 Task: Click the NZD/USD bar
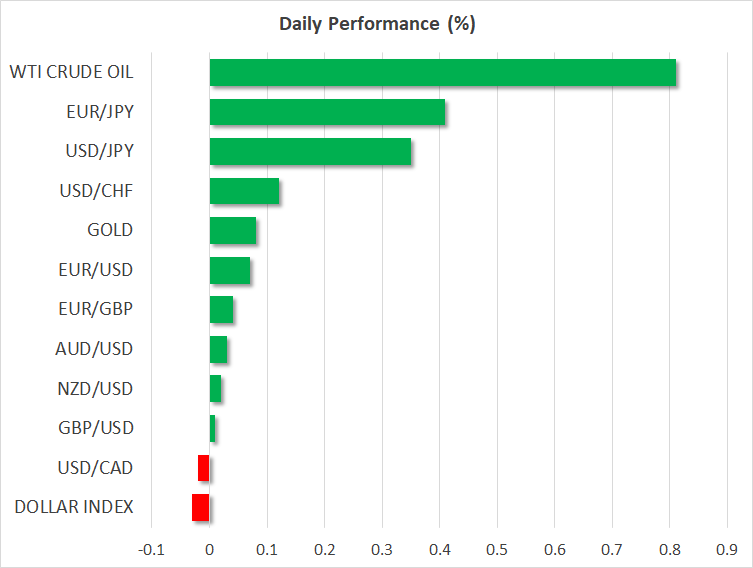point(215,389)
